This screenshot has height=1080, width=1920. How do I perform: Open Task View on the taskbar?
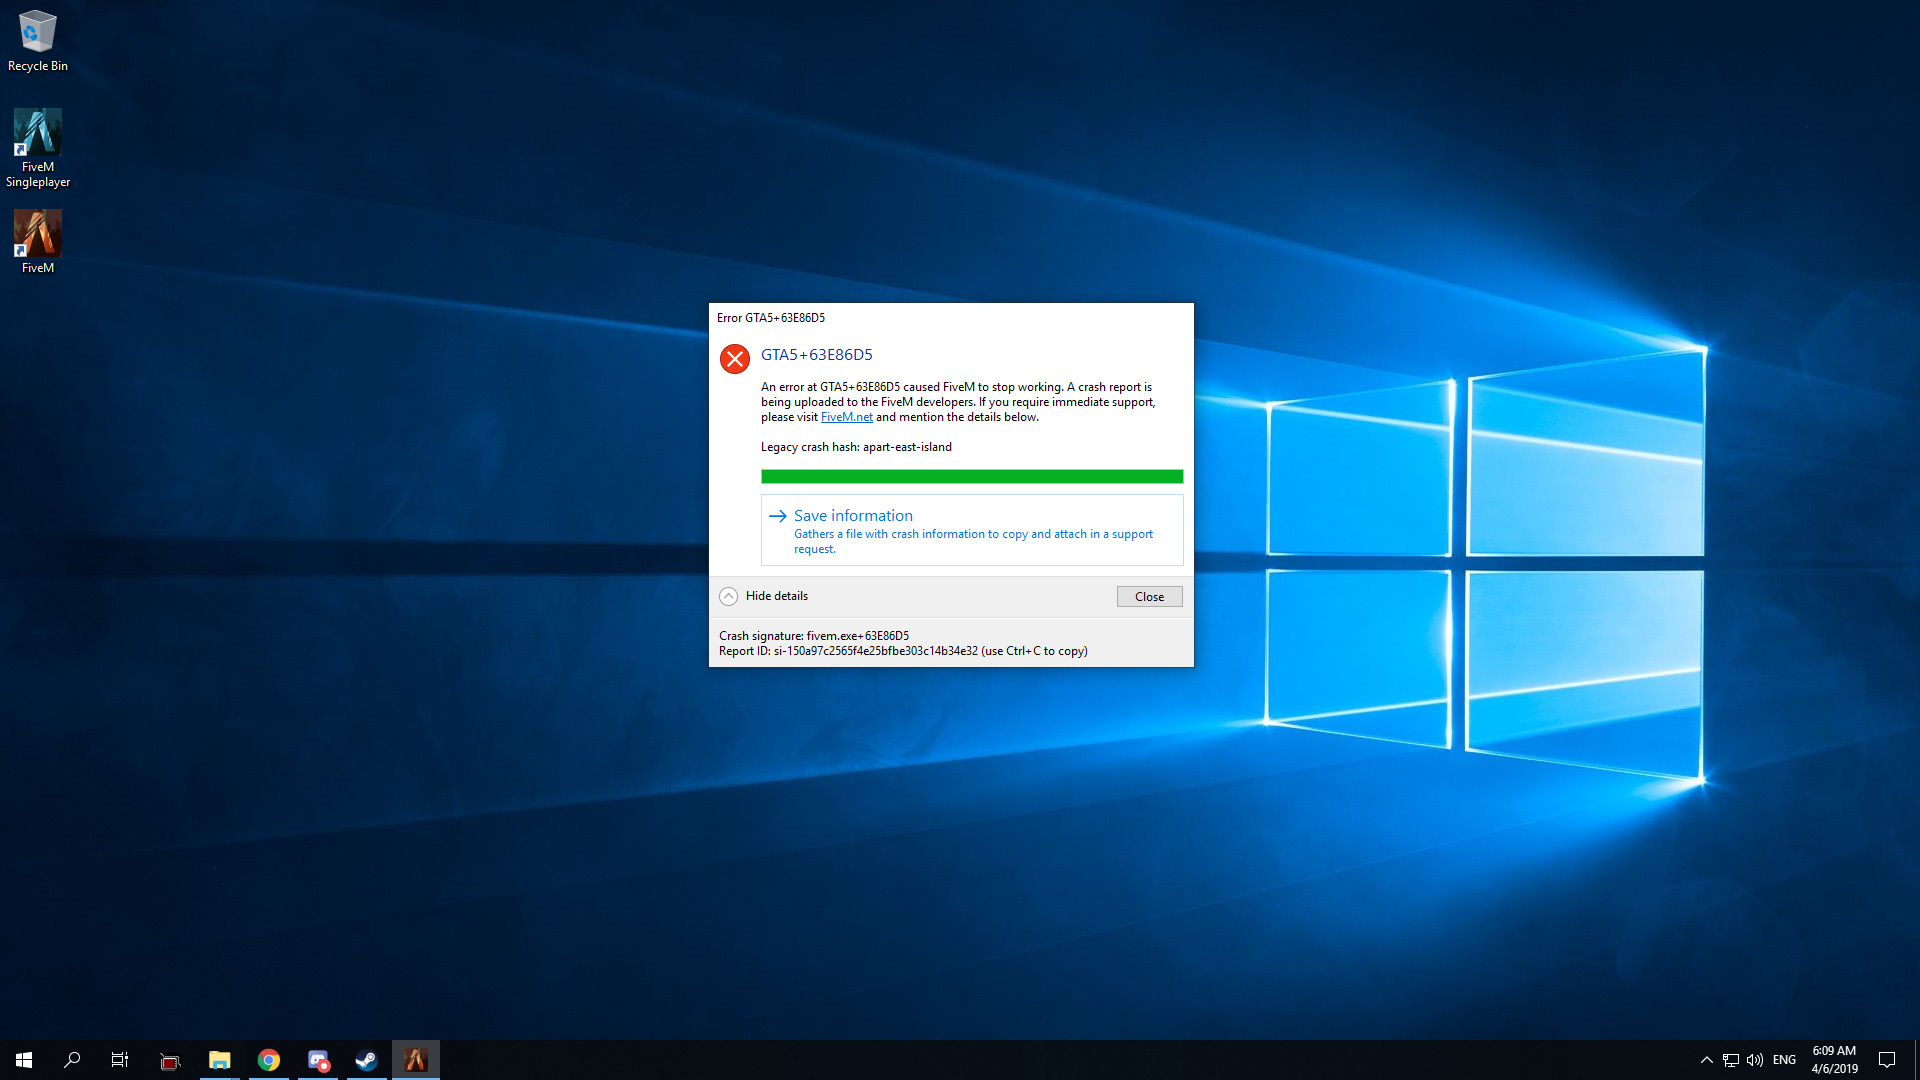(120, 1060)
